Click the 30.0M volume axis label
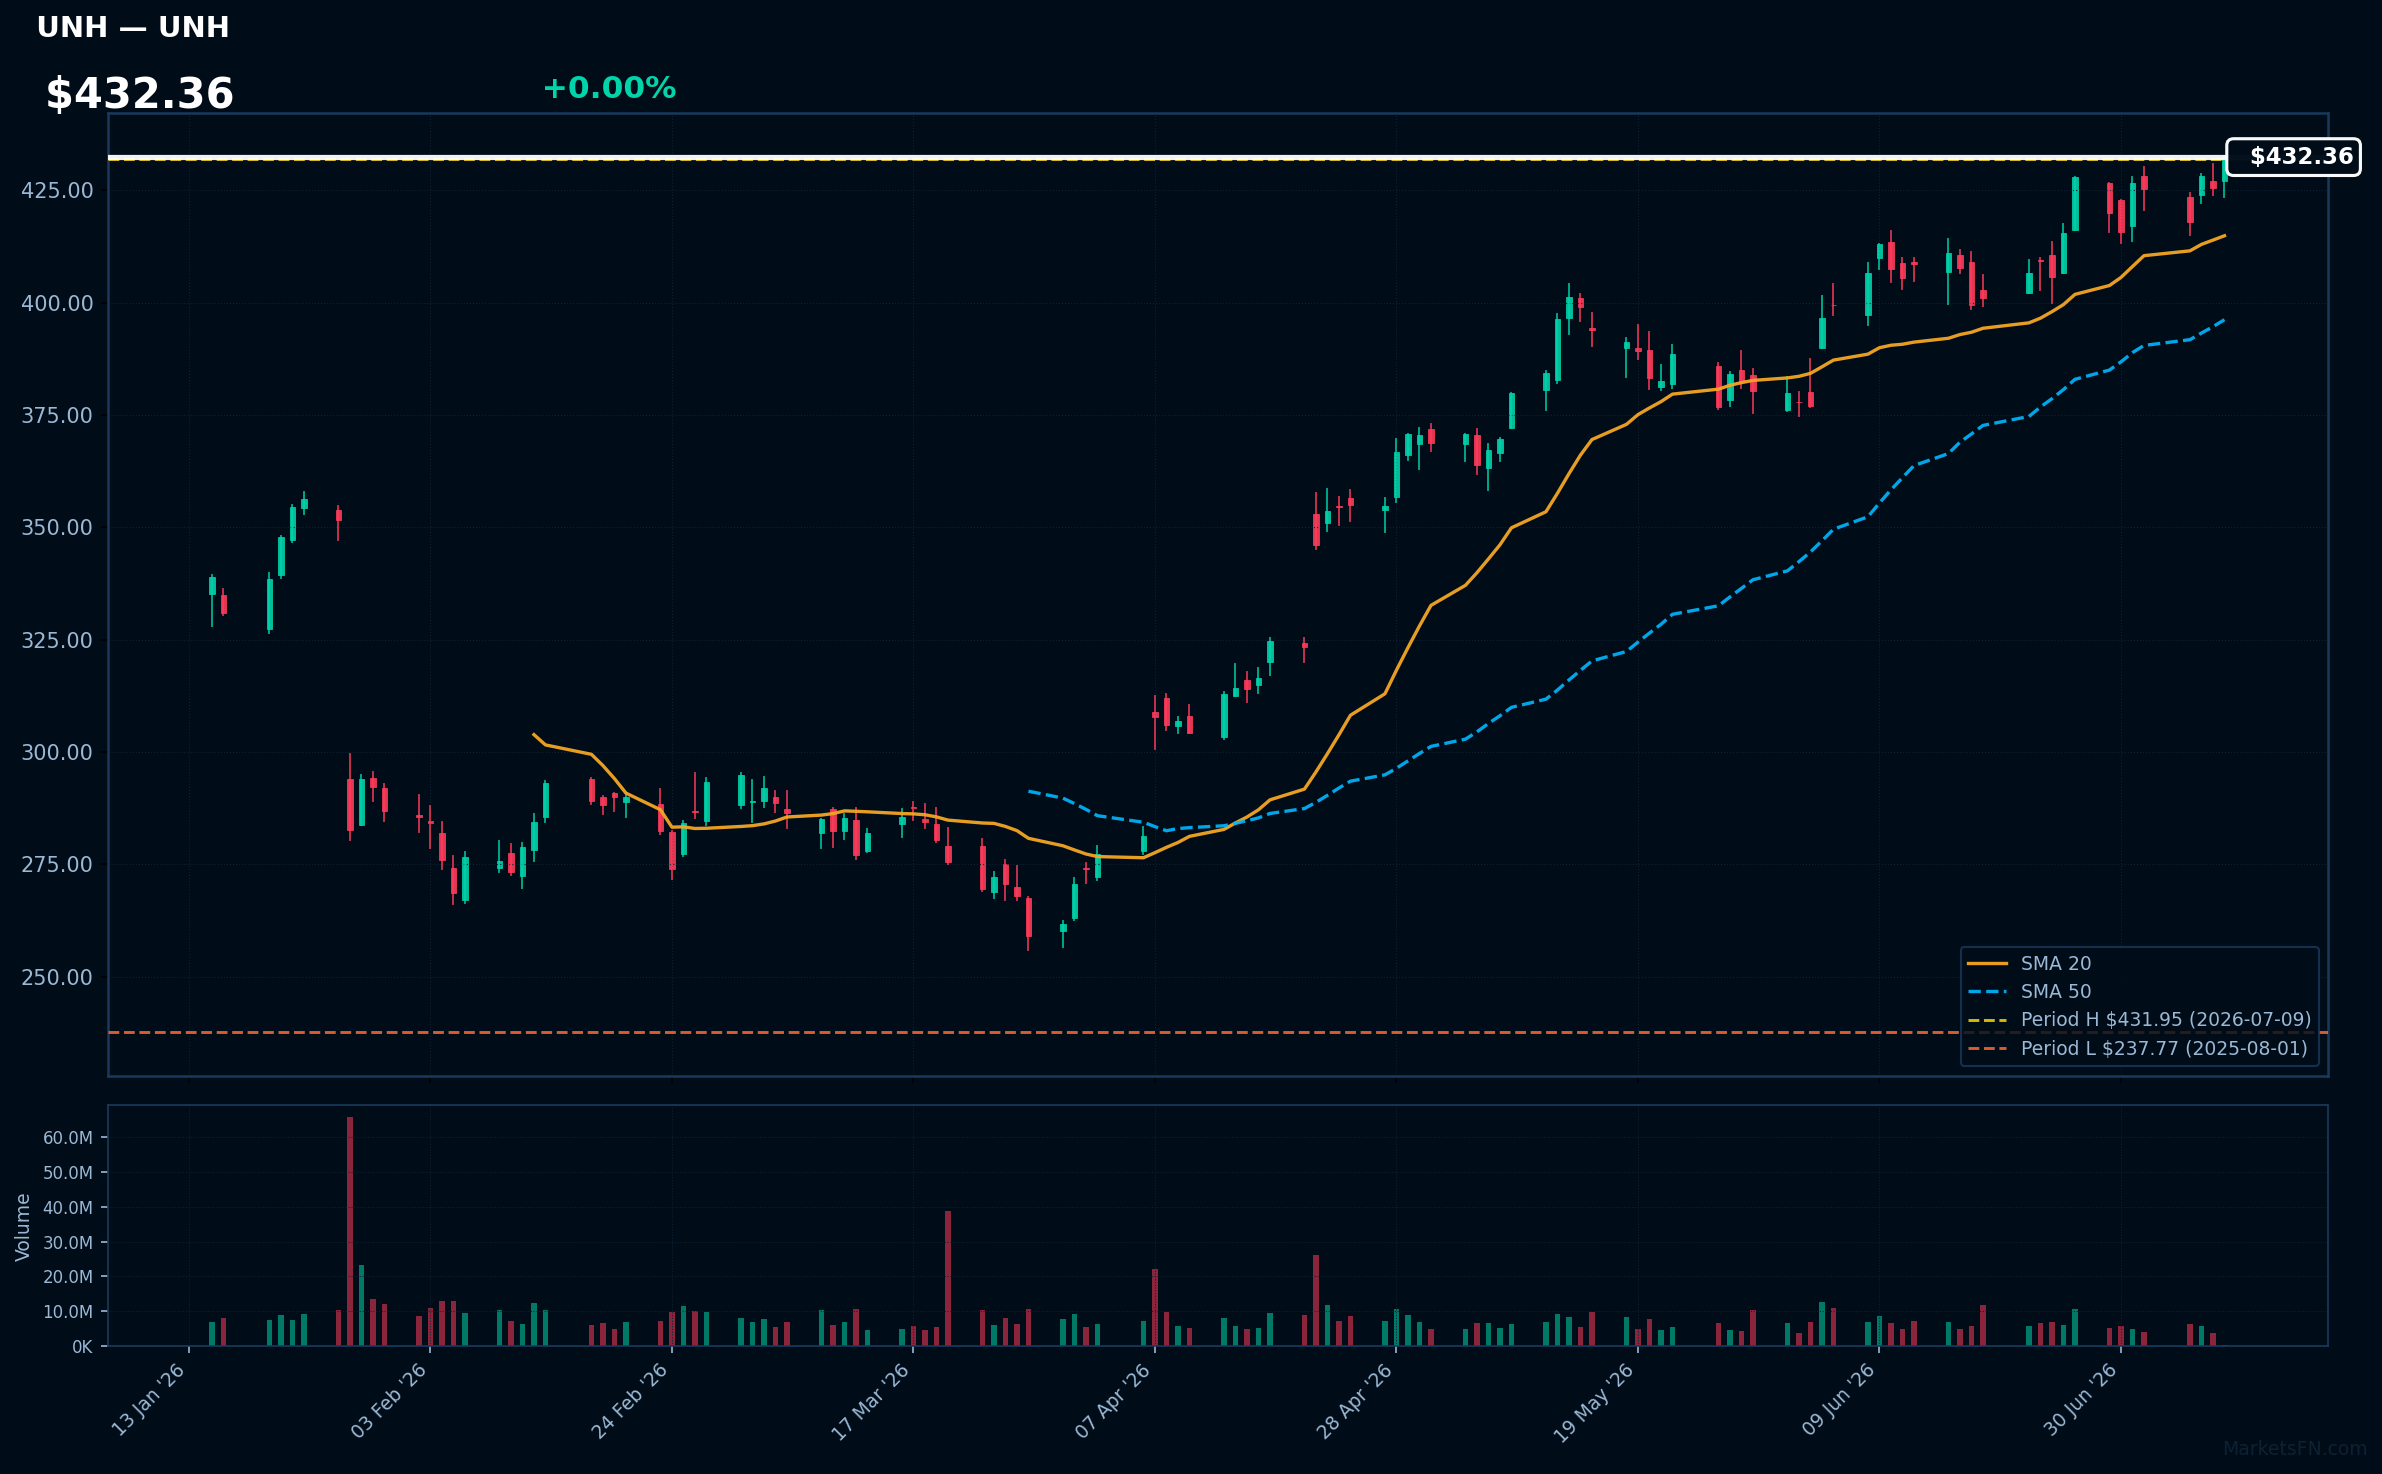This screenshot has width=2382, height=1474. (x=68, y=1243)
